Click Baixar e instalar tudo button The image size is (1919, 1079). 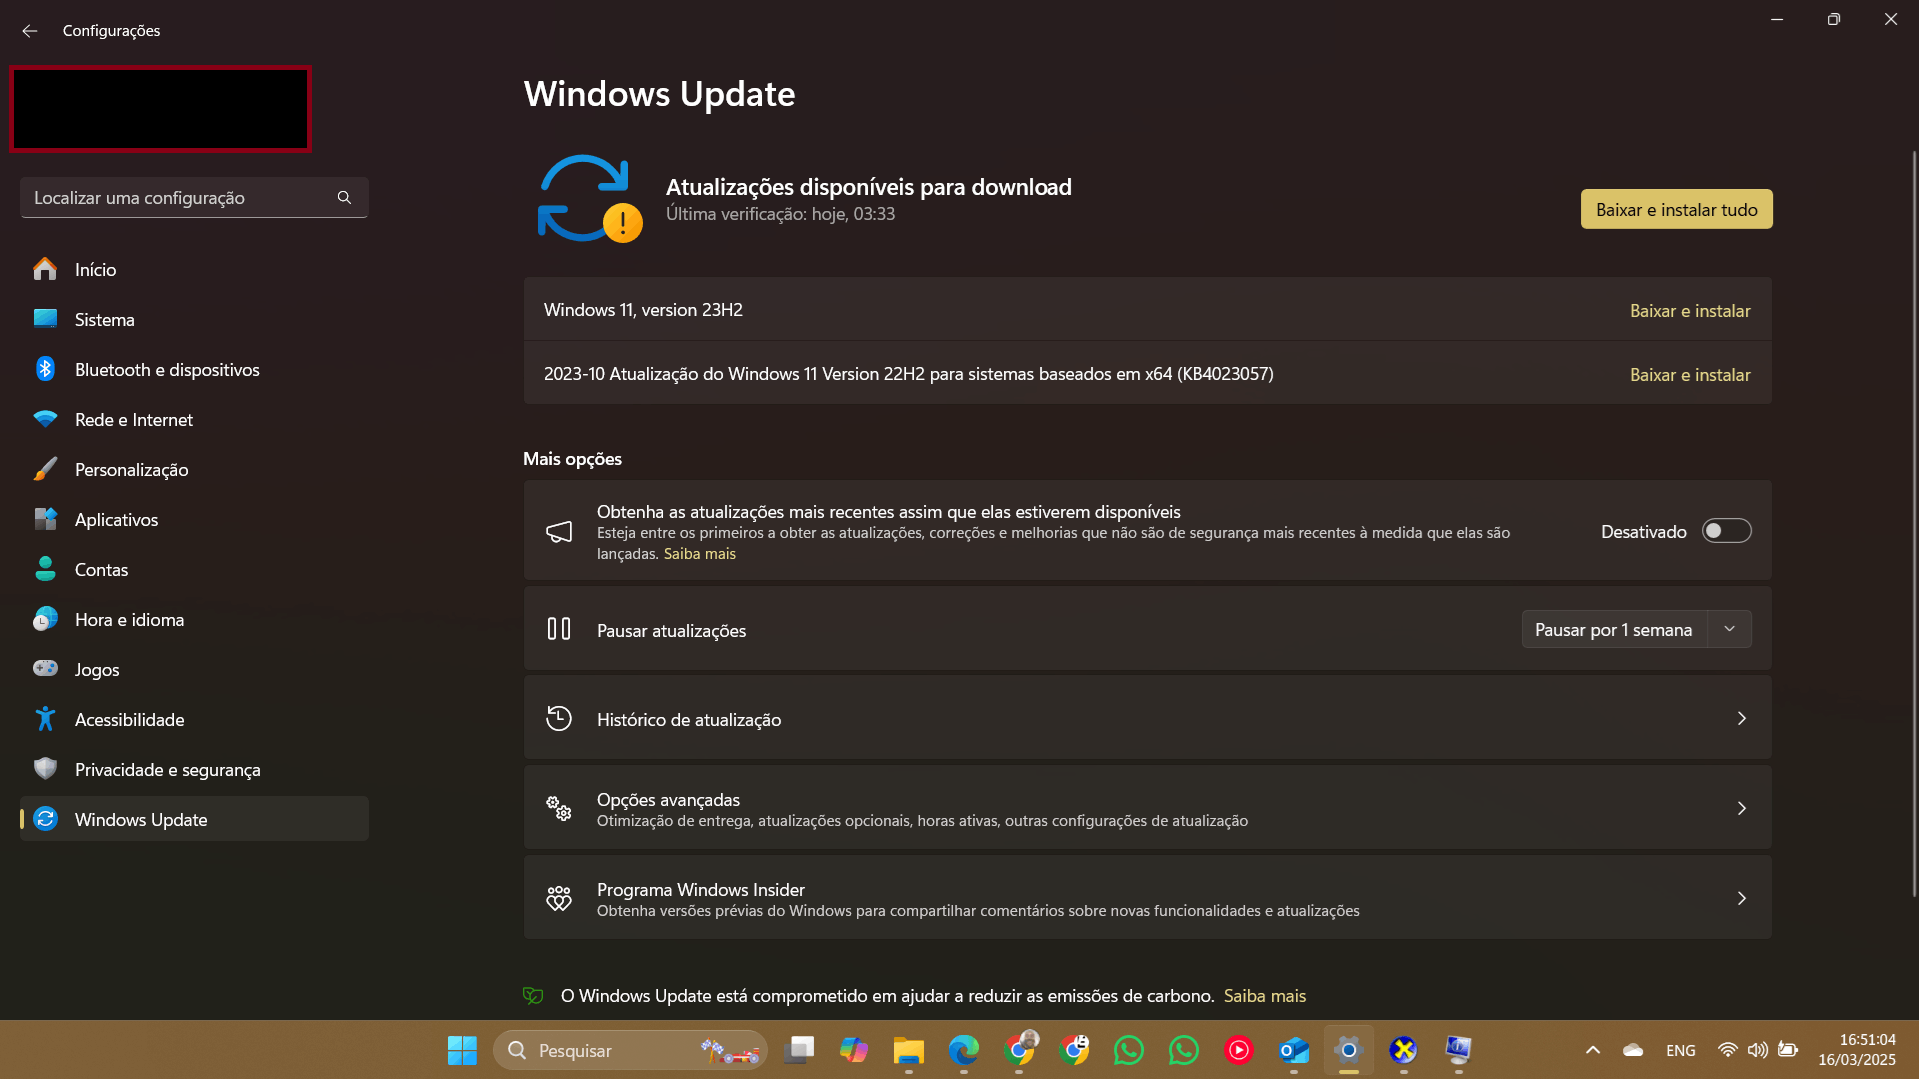[x=1676, y=210]
